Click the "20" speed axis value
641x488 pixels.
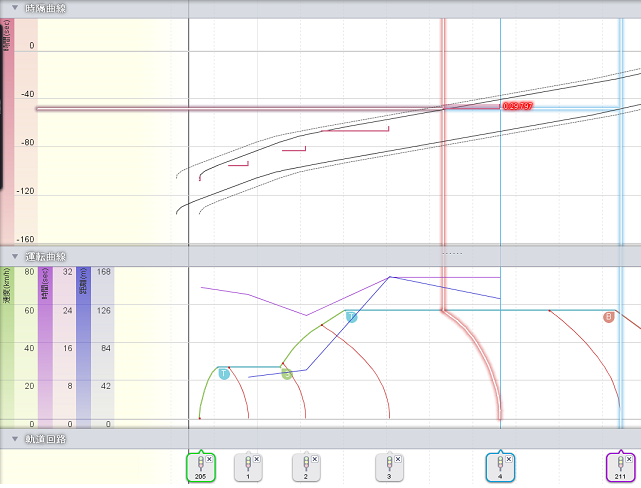tap(29, 386)
